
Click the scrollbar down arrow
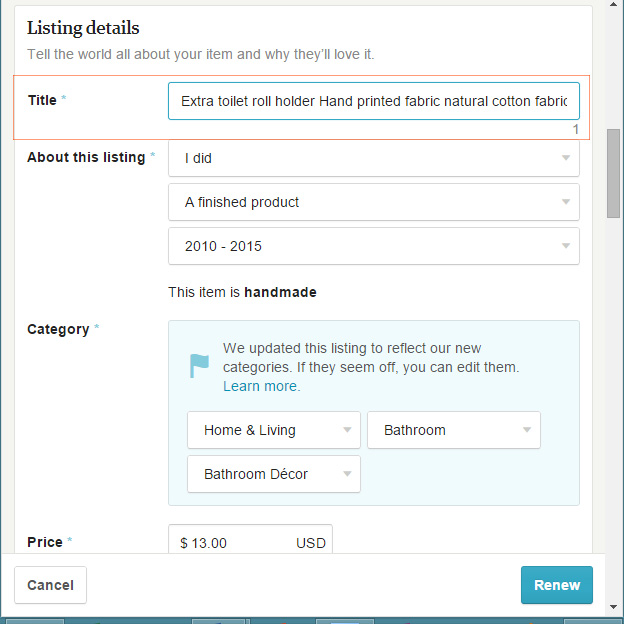(x=613, y=607)
